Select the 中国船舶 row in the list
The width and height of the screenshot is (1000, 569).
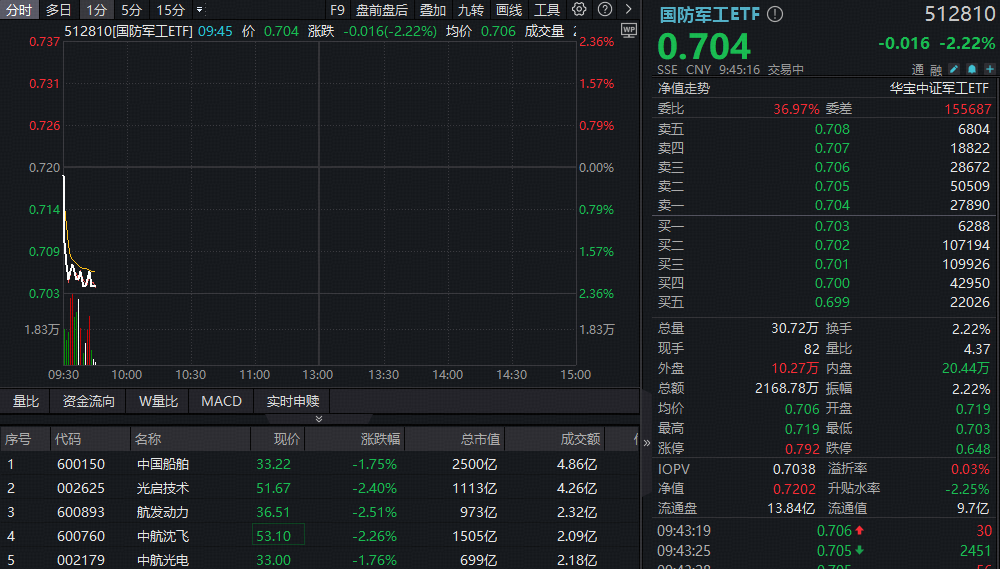click(163, 464)
